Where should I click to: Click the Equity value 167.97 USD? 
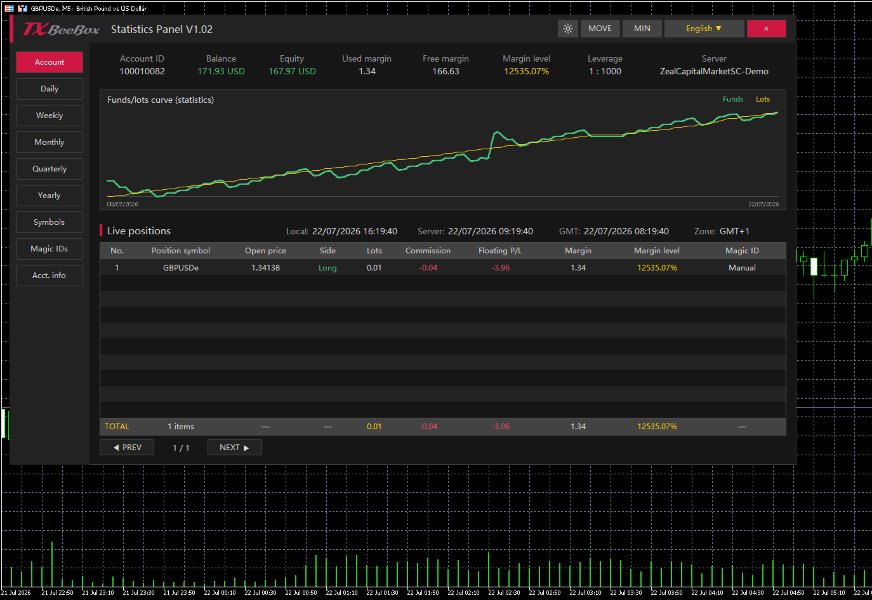(x=292, y=71)
